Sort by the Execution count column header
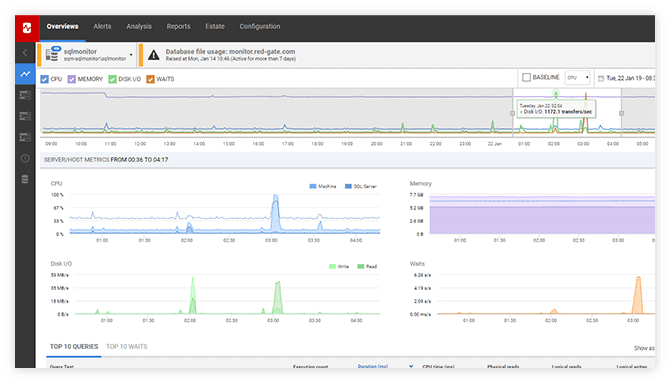670x384 pixels. [x=311, y=366]
